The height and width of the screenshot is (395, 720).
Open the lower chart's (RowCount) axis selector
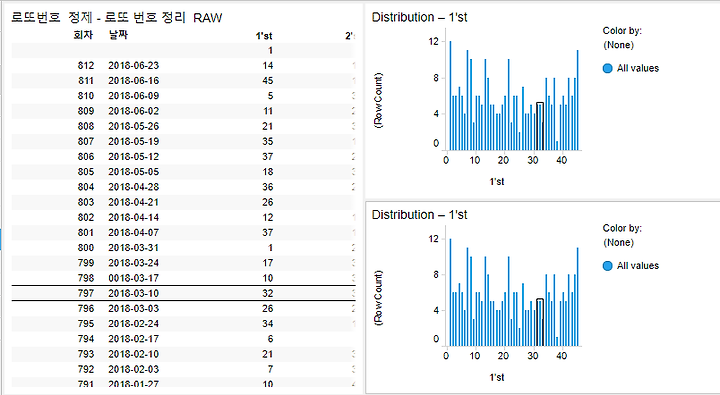click(379, 298)
